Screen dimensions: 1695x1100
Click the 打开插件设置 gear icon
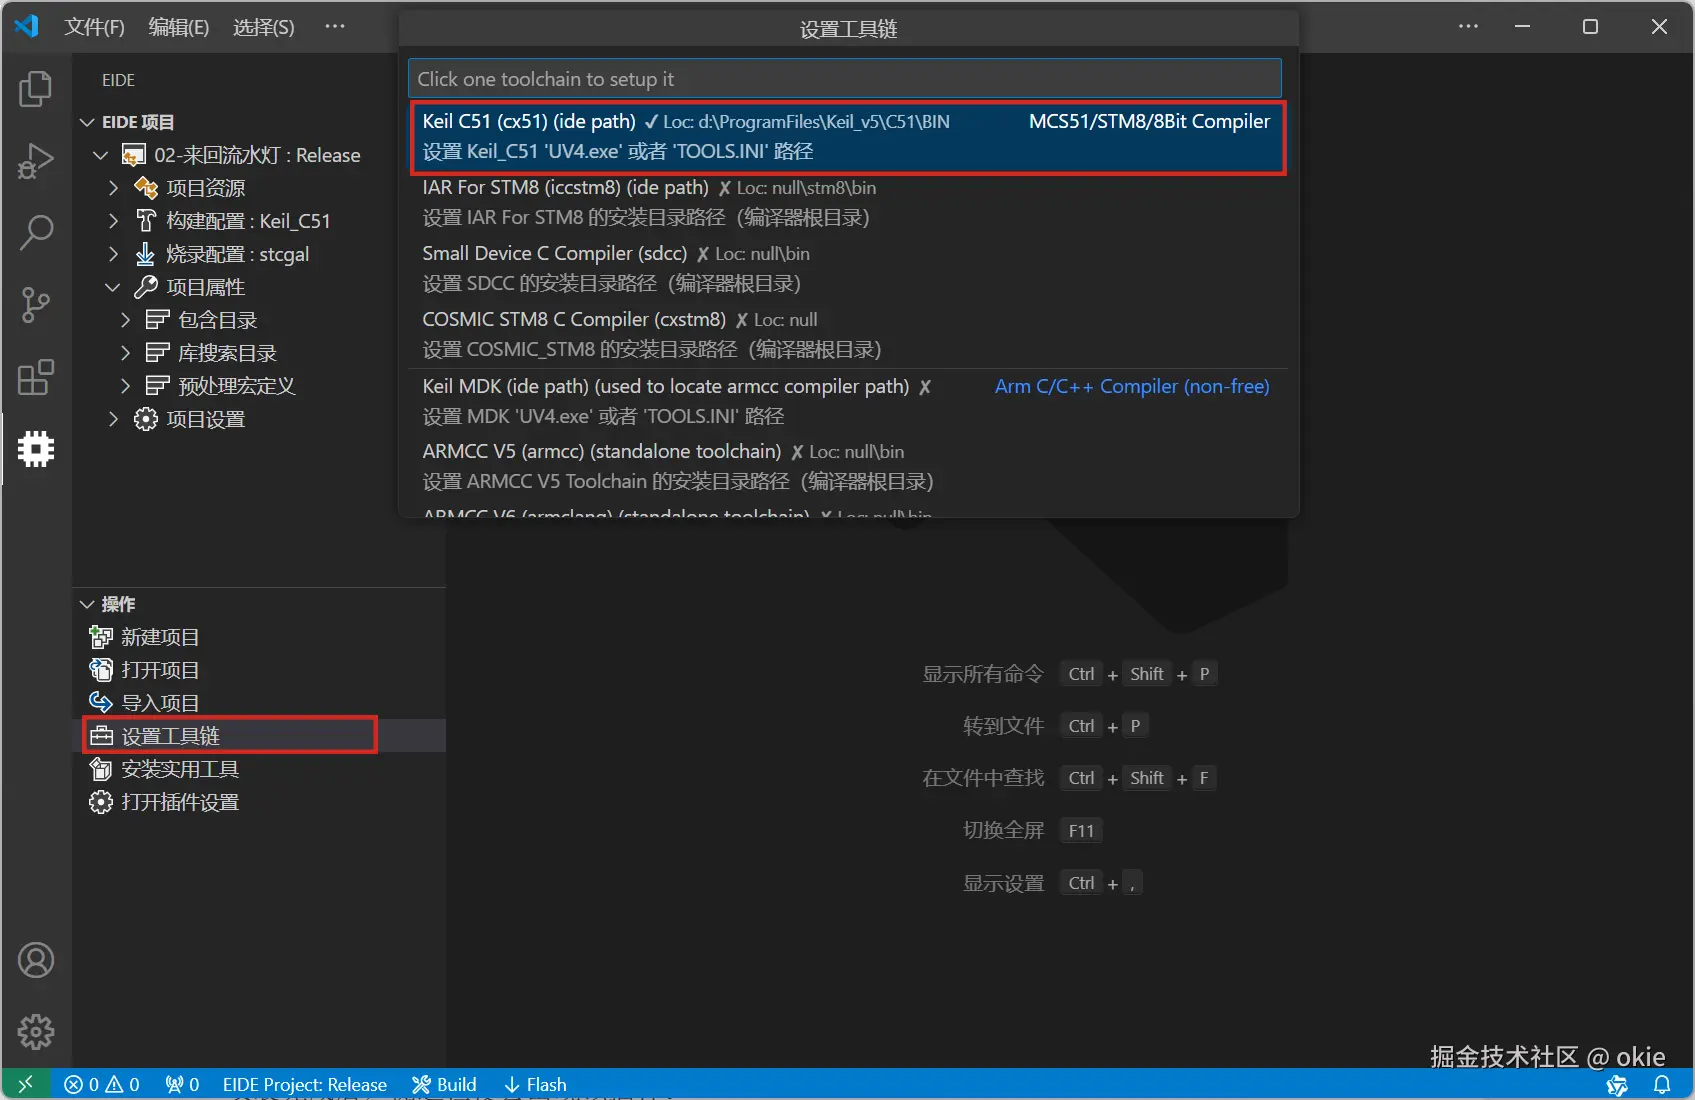point(101,802)
